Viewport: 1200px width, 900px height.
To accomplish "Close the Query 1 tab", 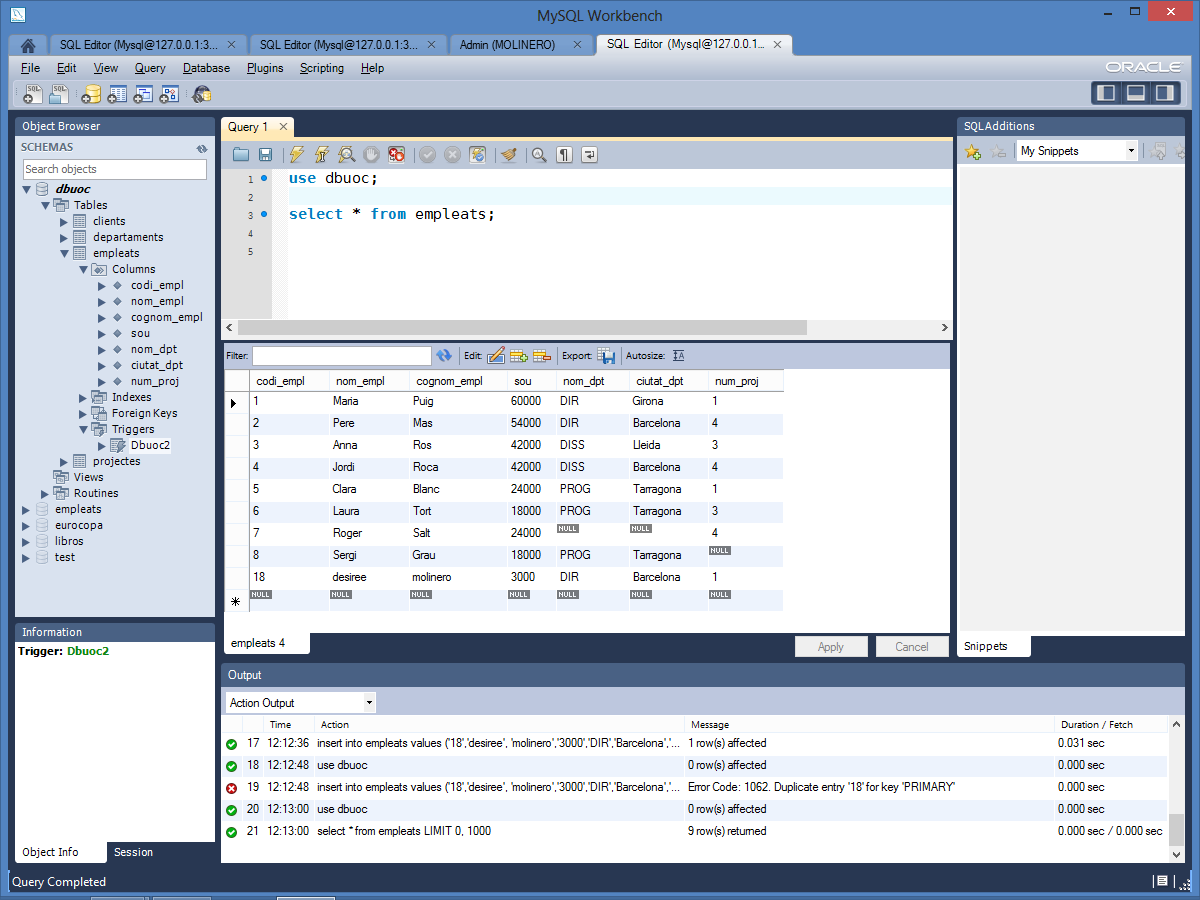I will [x=283, y=127].
